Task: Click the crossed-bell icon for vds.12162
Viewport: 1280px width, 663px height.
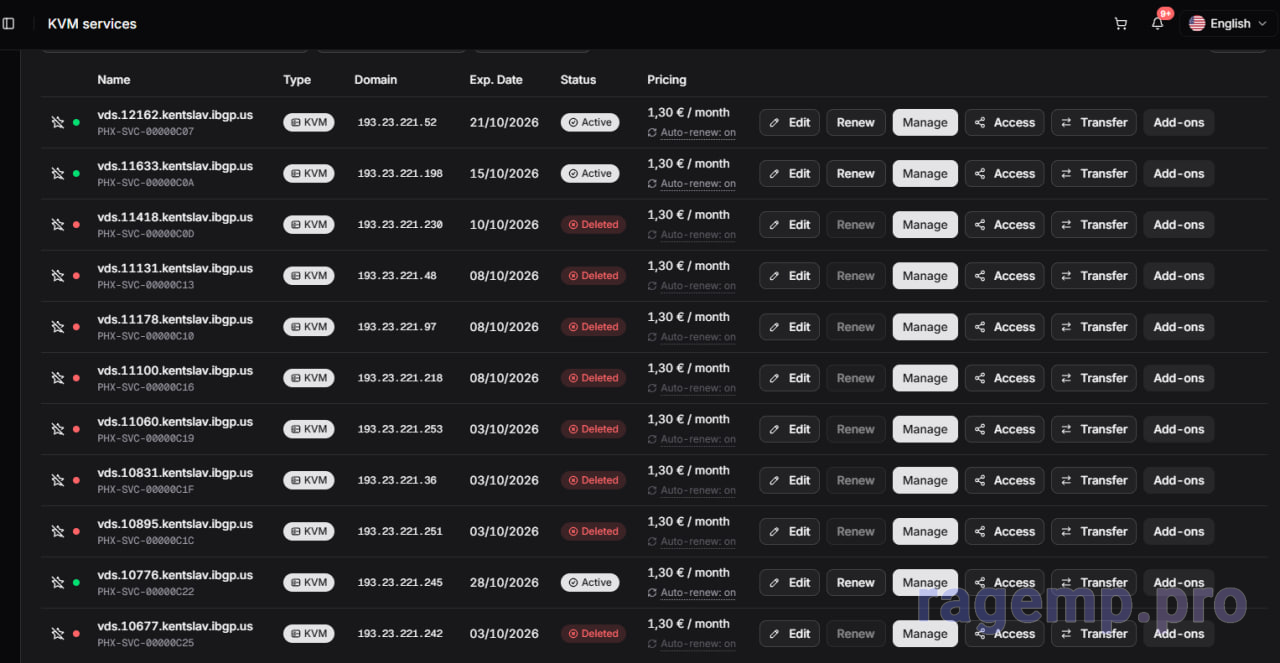Action: 58,122
